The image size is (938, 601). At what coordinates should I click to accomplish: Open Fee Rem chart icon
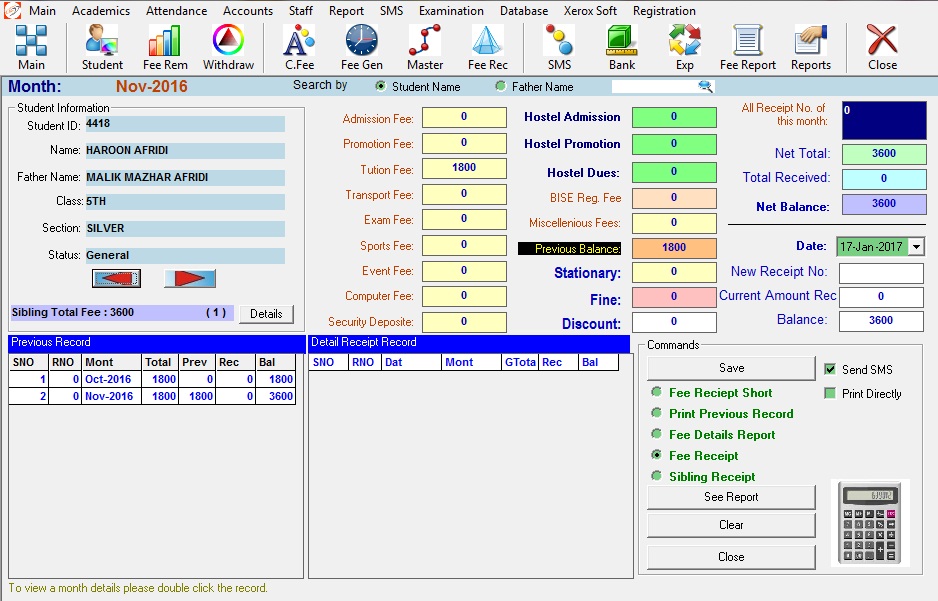point(165,47)
